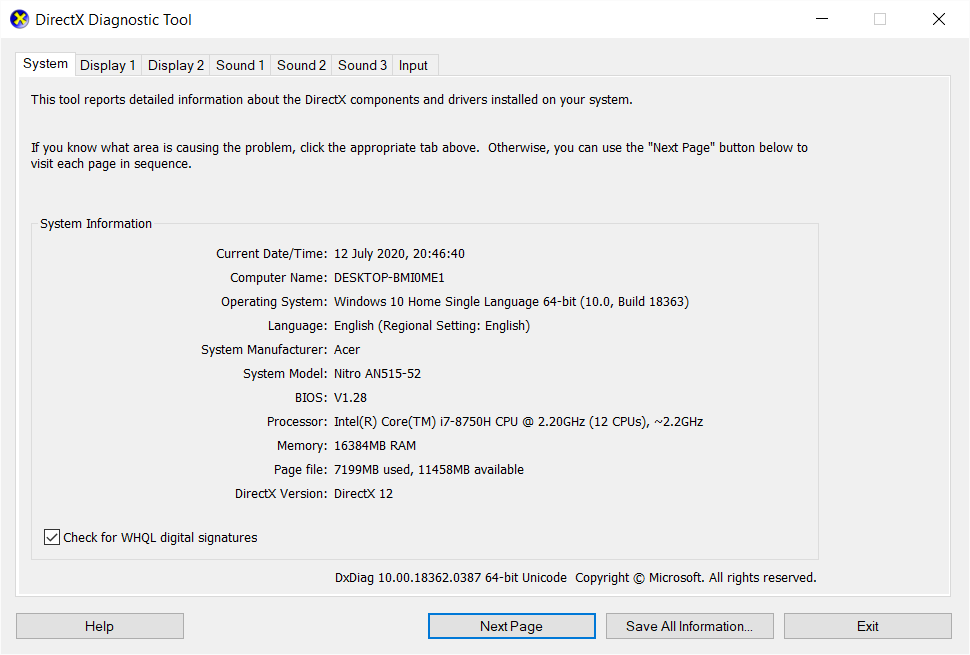Click the DirectX Diagnostic Tool title icon
970x655 pixels.
pos(20,19)
